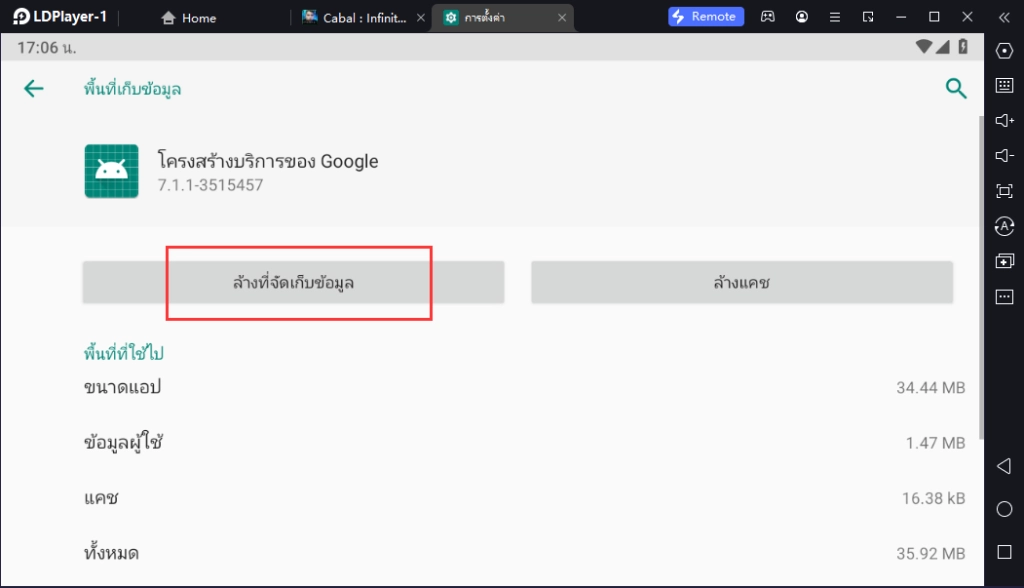This screenshot has width=1024, height=588.
Task: Click the cellular signal status icon
Action: coord(942,46)
